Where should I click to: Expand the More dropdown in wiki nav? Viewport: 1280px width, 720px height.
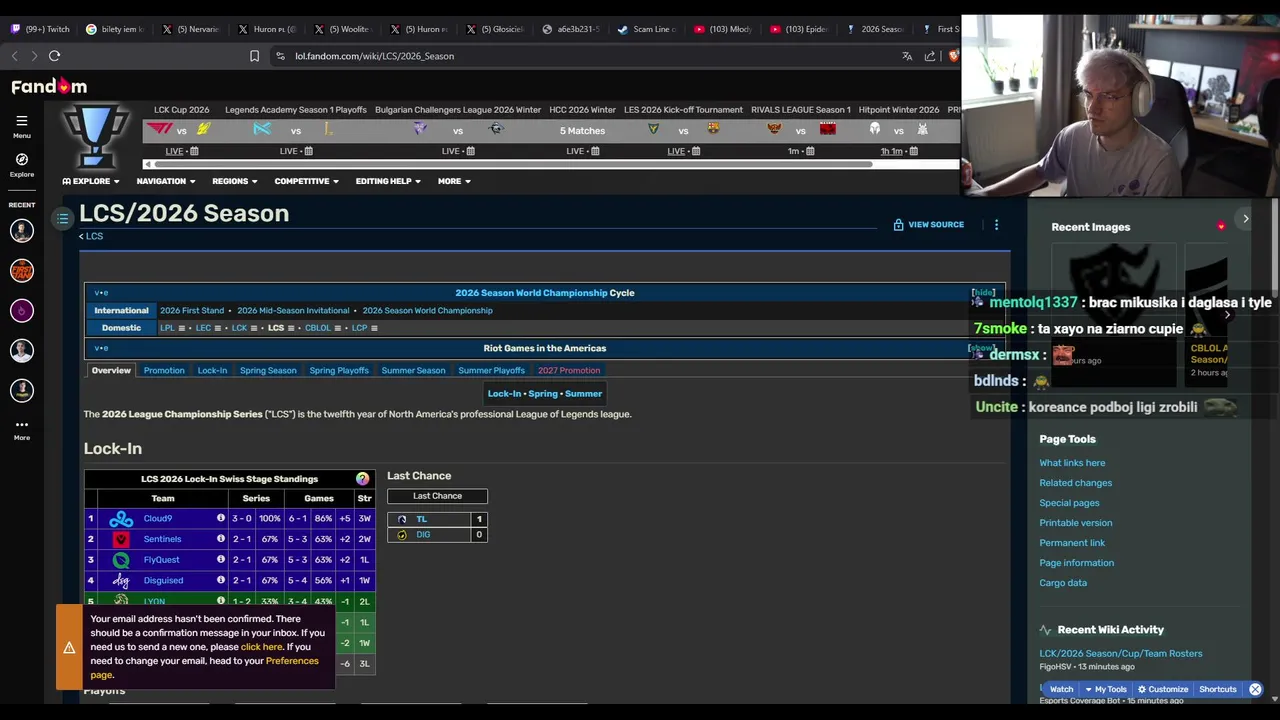coord(454,181)
